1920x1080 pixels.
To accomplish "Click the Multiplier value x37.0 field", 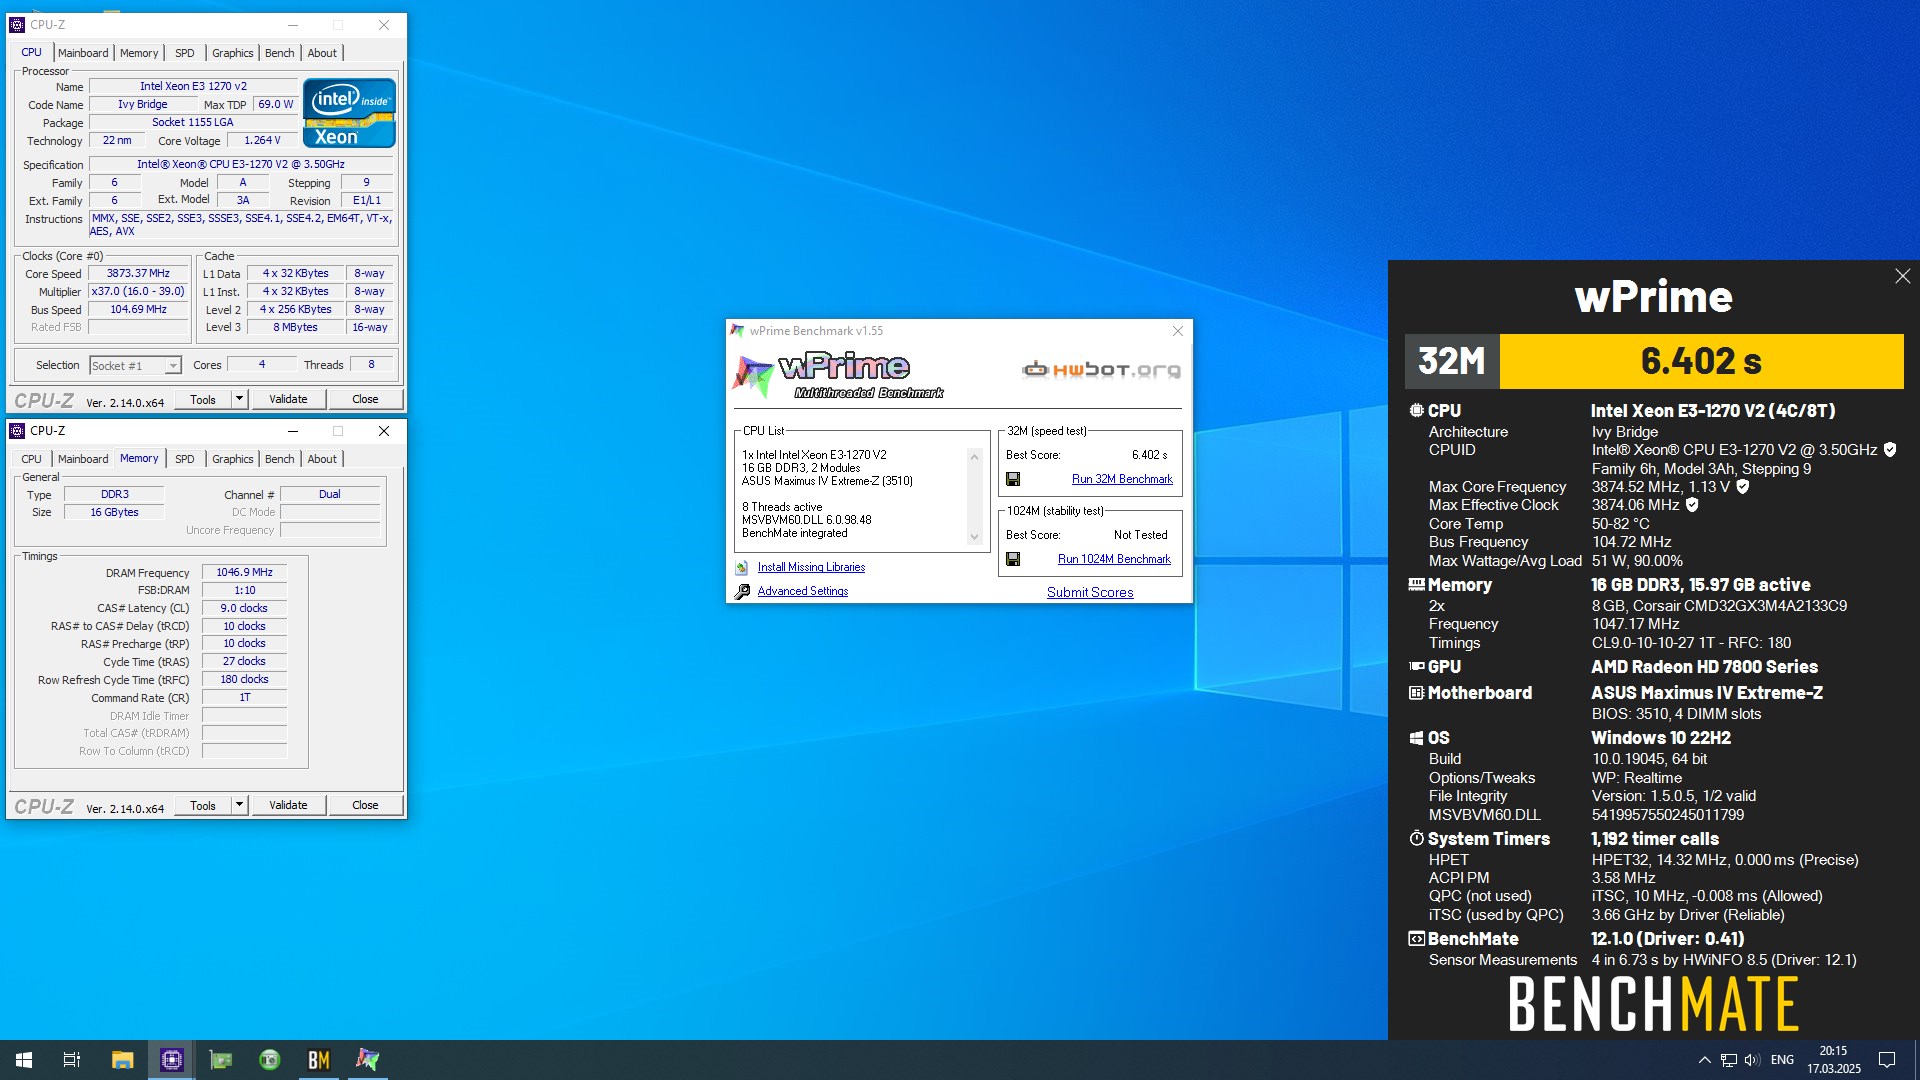I will [x=138, y=291].
